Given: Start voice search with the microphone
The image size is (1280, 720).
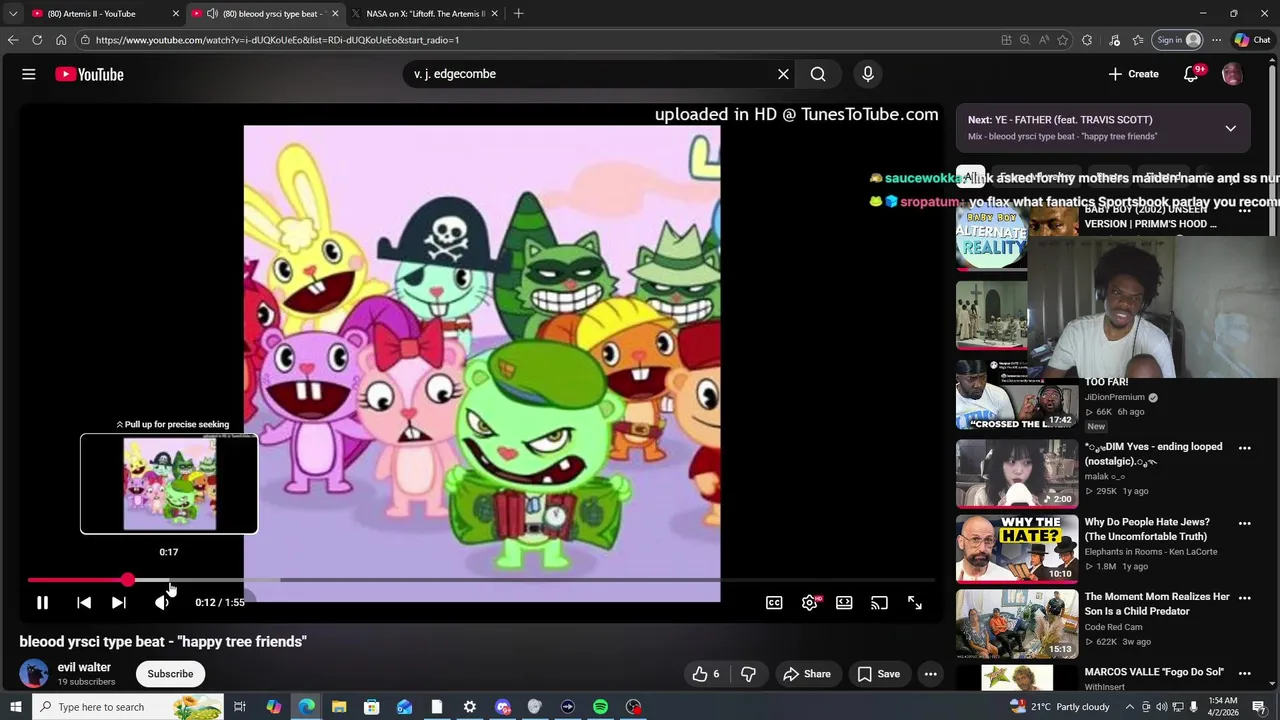Looking at the screenshot, I should tap(868, 74).
